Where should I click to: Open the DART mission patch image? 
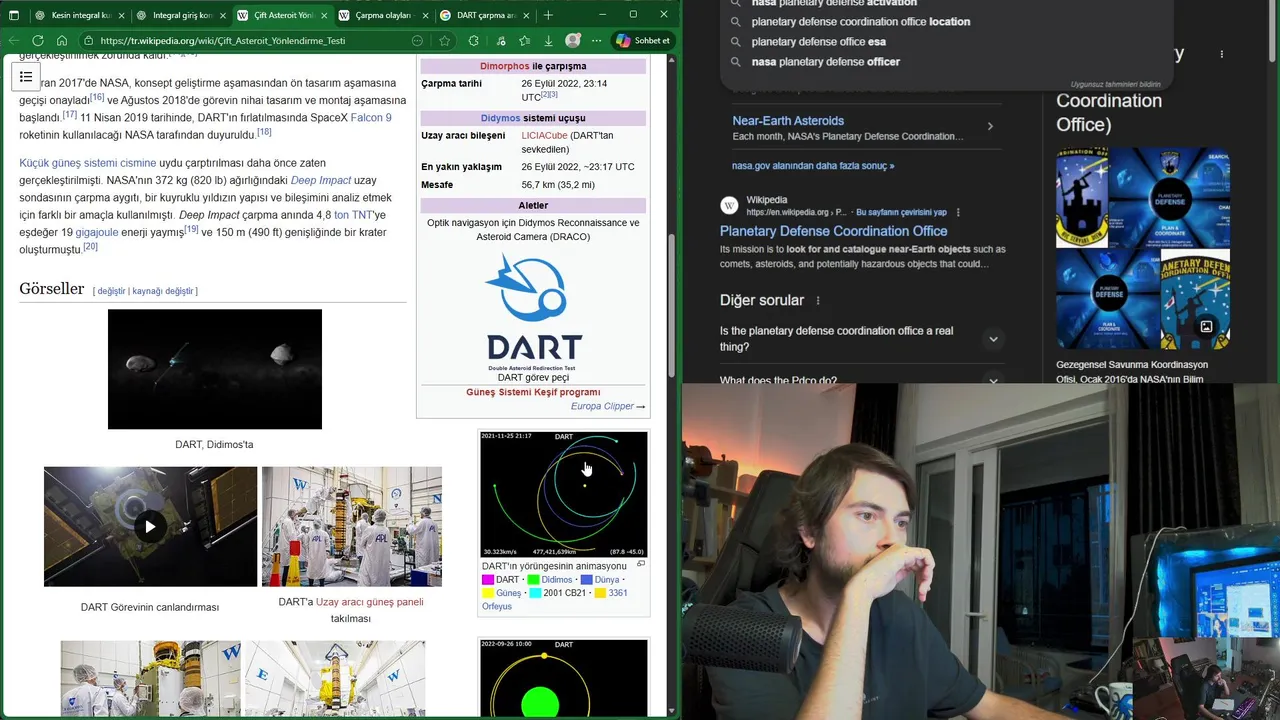[533, 311]
